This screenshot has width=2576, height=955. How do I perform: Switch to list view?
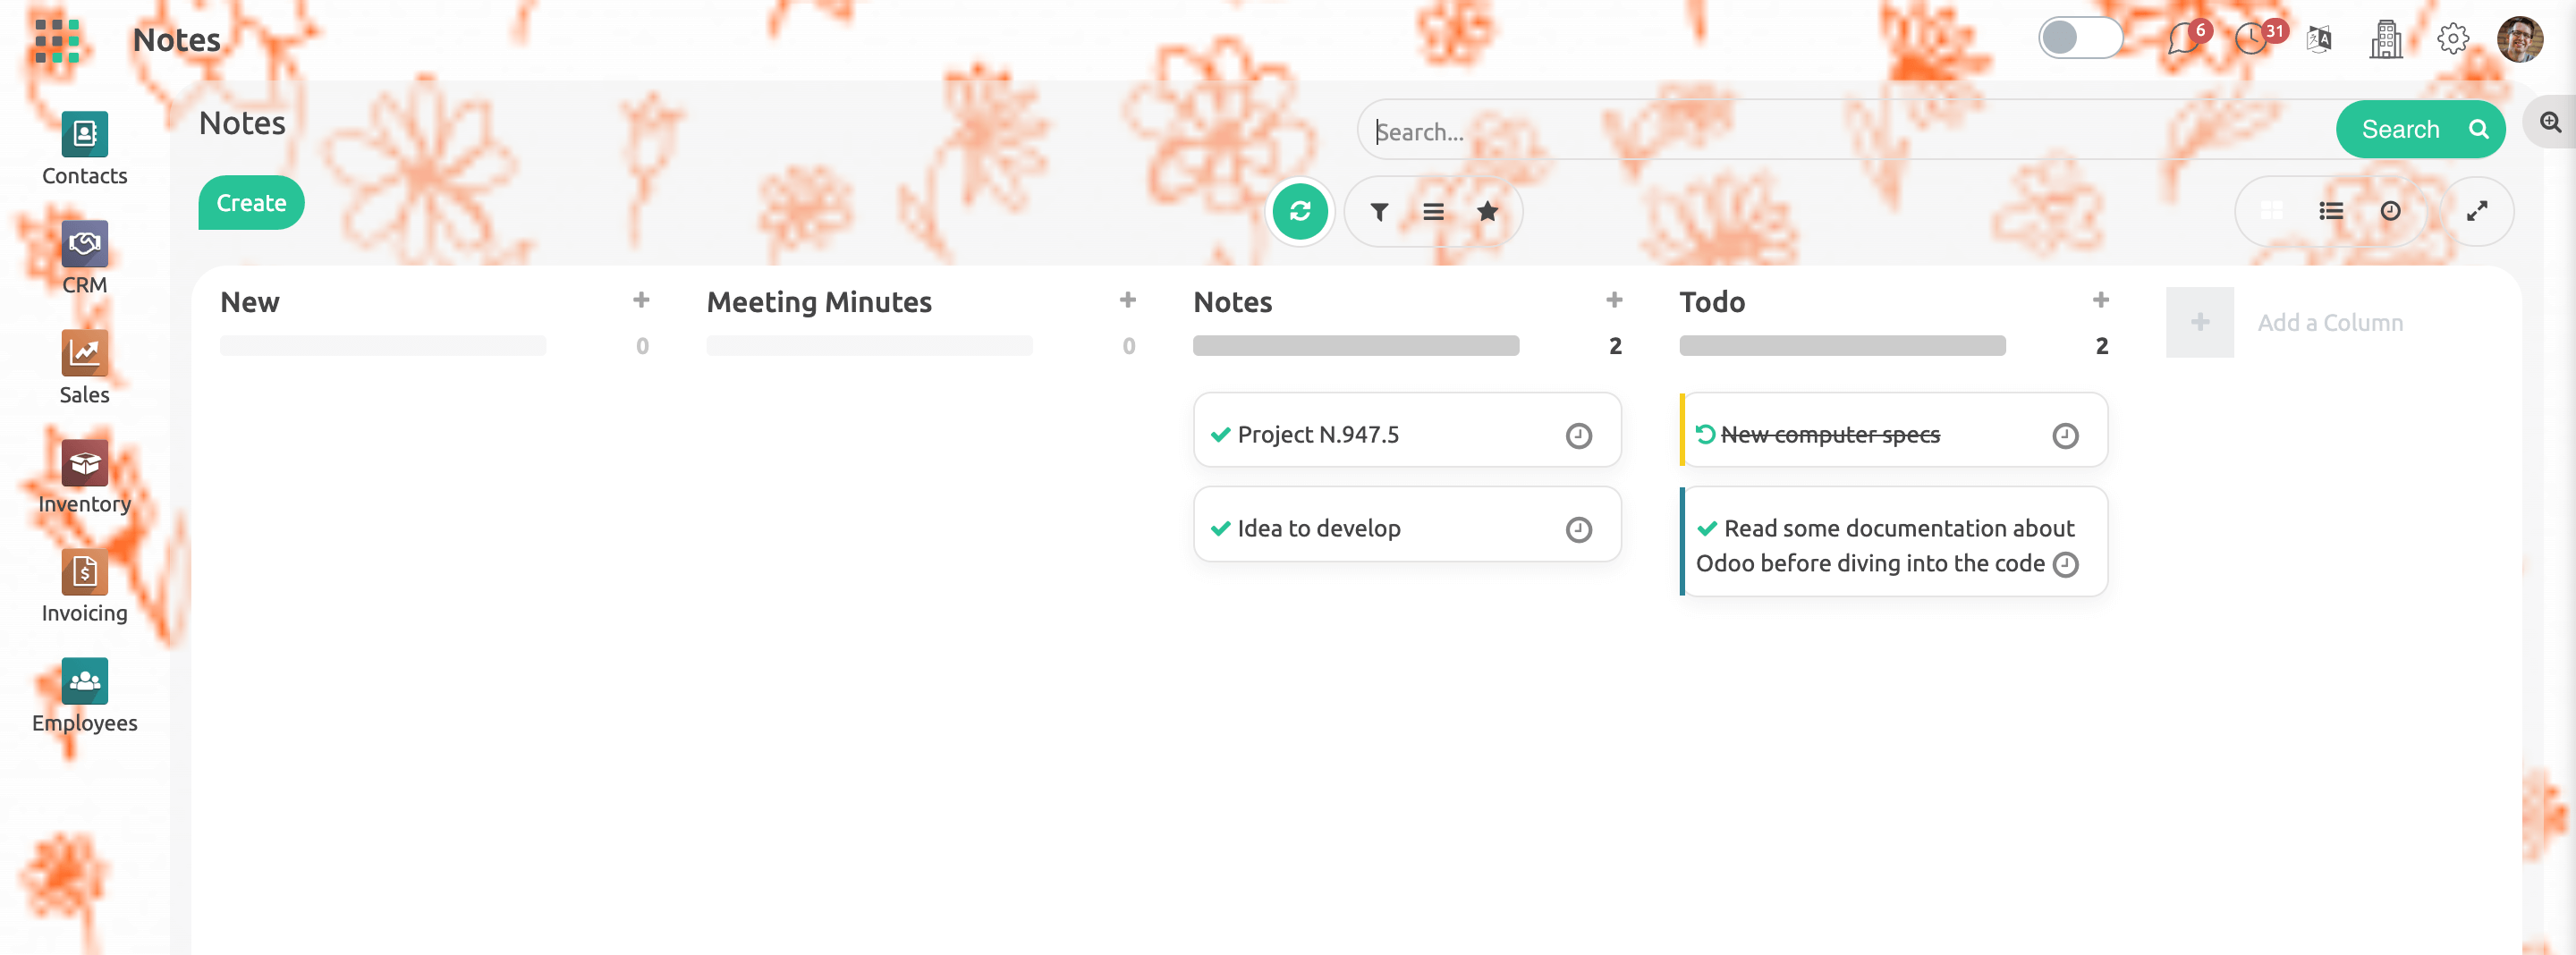coord(2330,211)
